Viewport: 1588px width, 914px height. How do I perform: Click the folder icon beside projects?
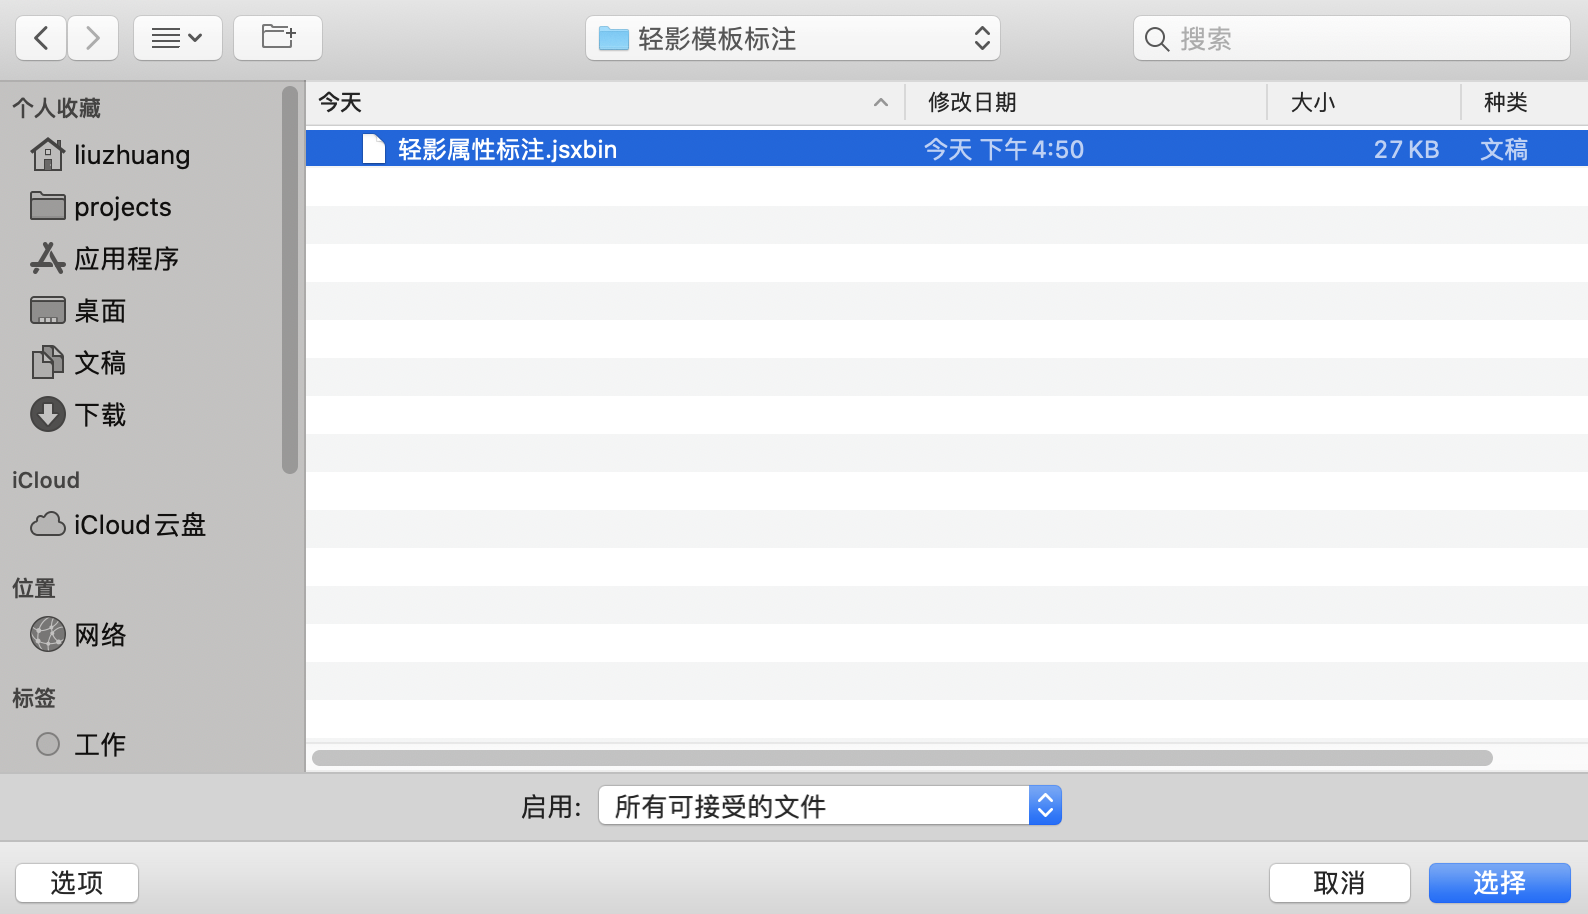(47, 206)
